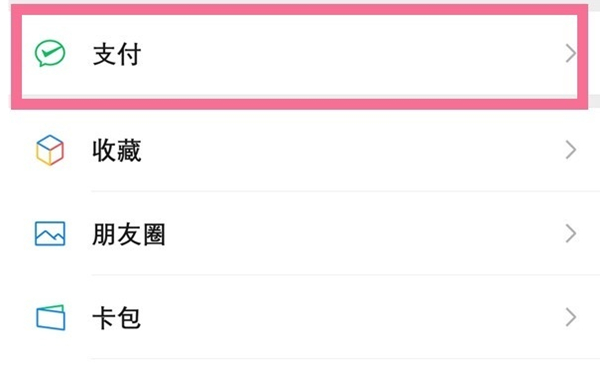
Task: Tap empty space in the 朋友圈 row
Action: point(344,234)
